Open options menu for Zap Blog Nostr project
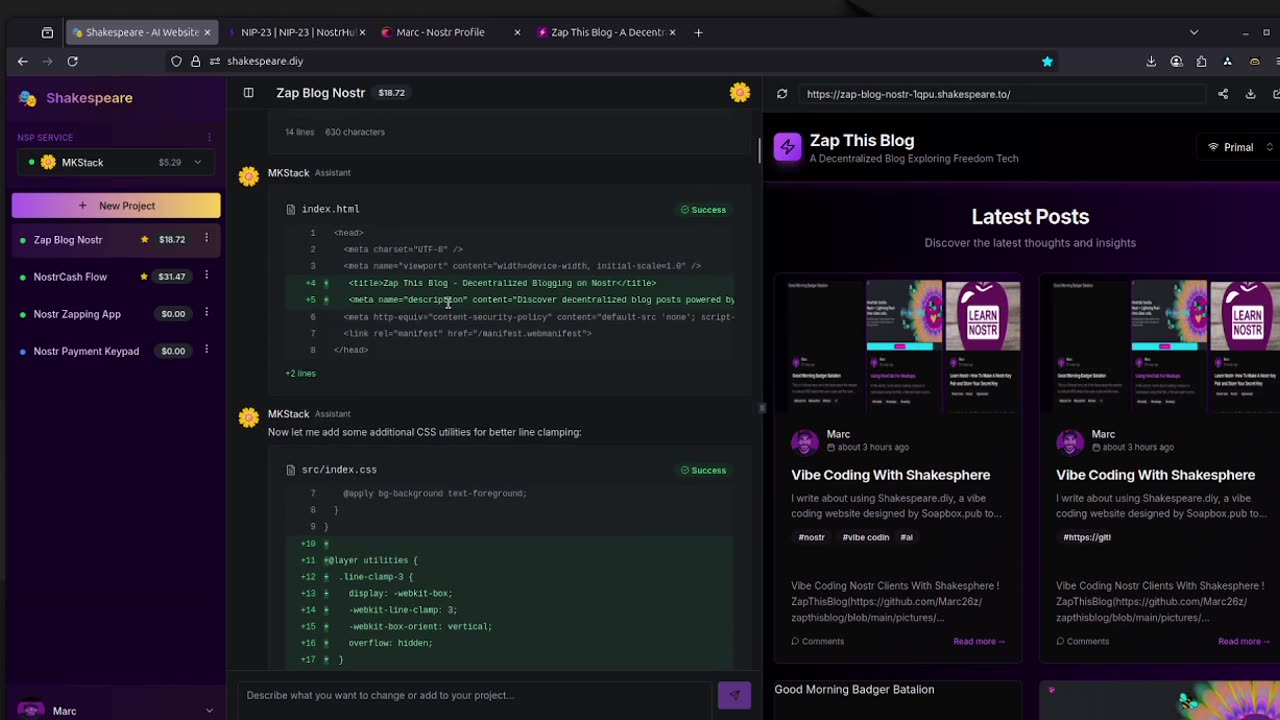The image size is (1280, 720). tap(206, 239)
